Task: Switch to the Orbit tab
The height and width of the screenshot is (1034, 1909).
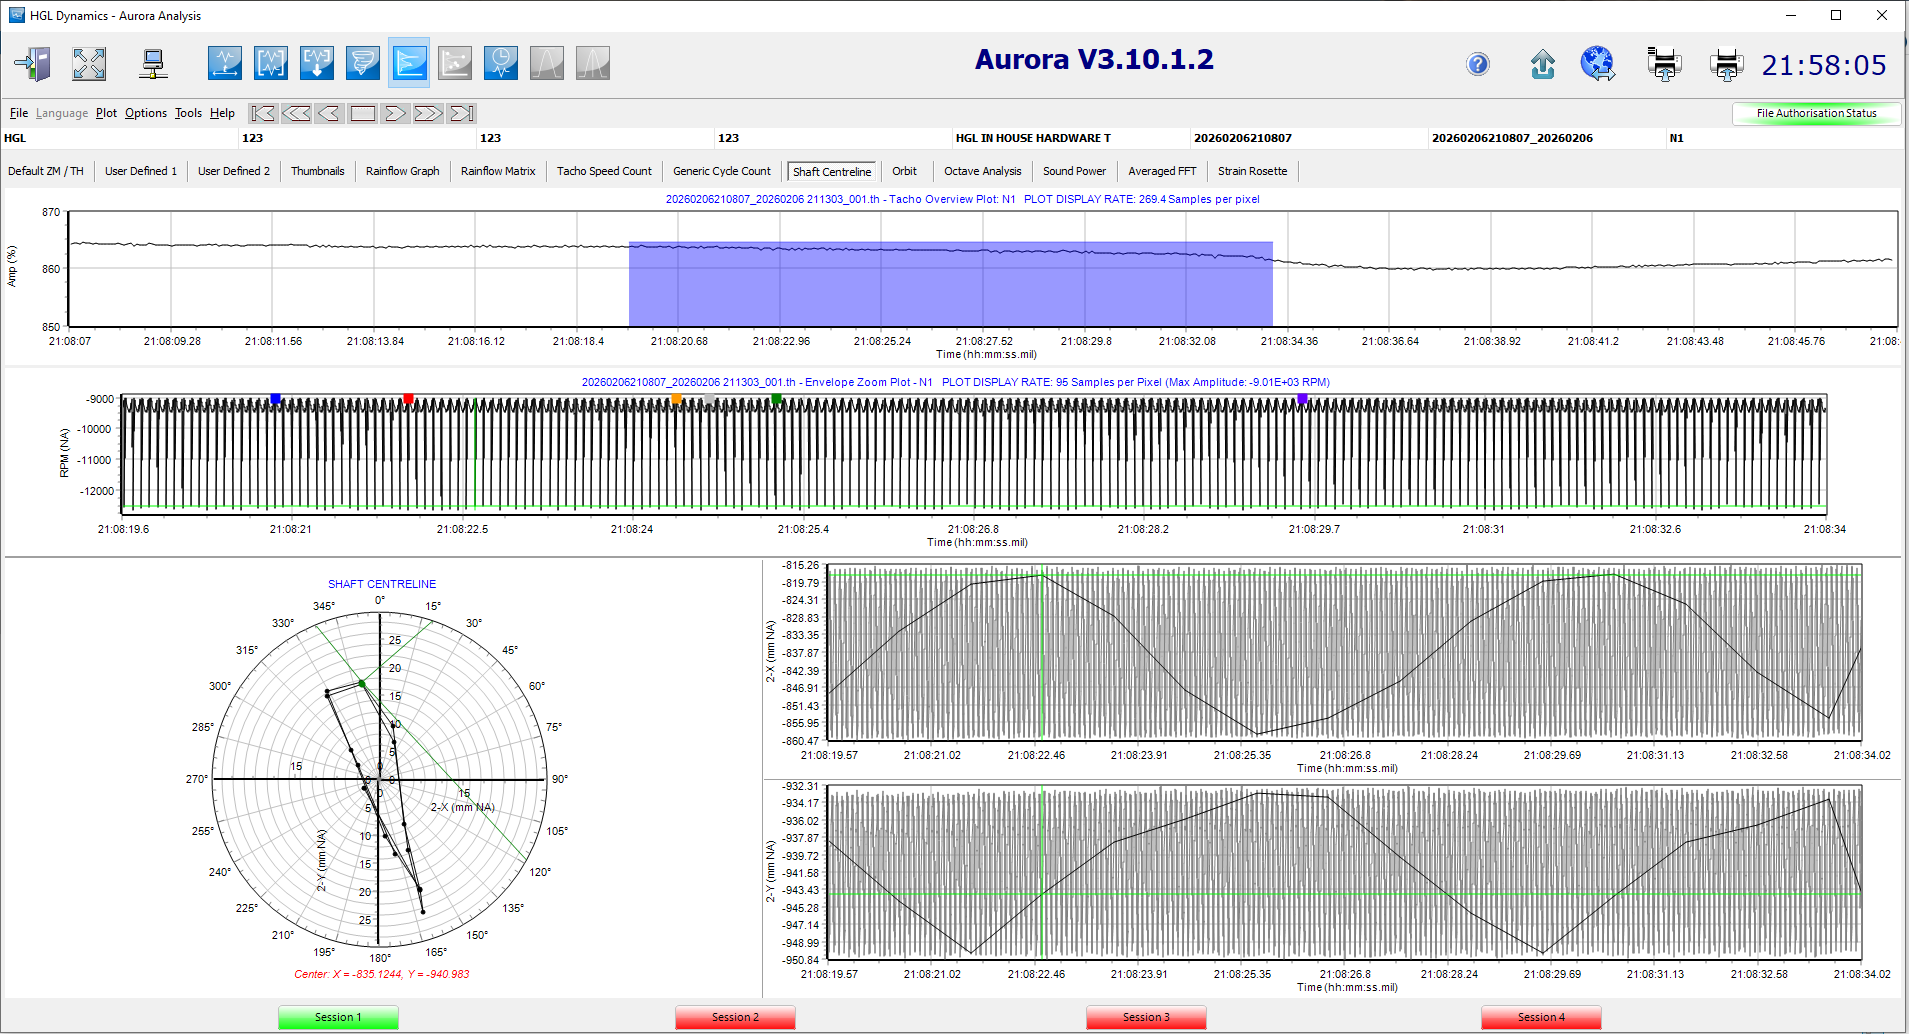Action: 904,171
